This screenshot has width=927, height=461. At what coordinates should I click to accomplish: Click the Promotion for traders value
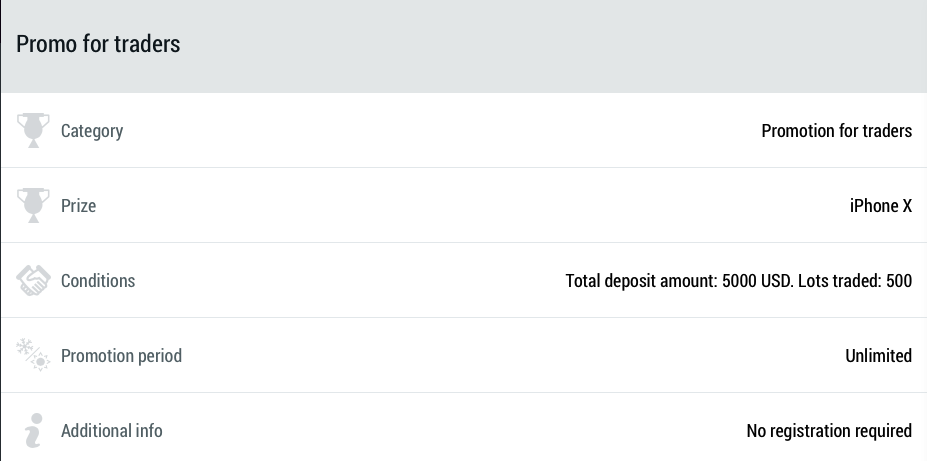click(x=836, y=131)
